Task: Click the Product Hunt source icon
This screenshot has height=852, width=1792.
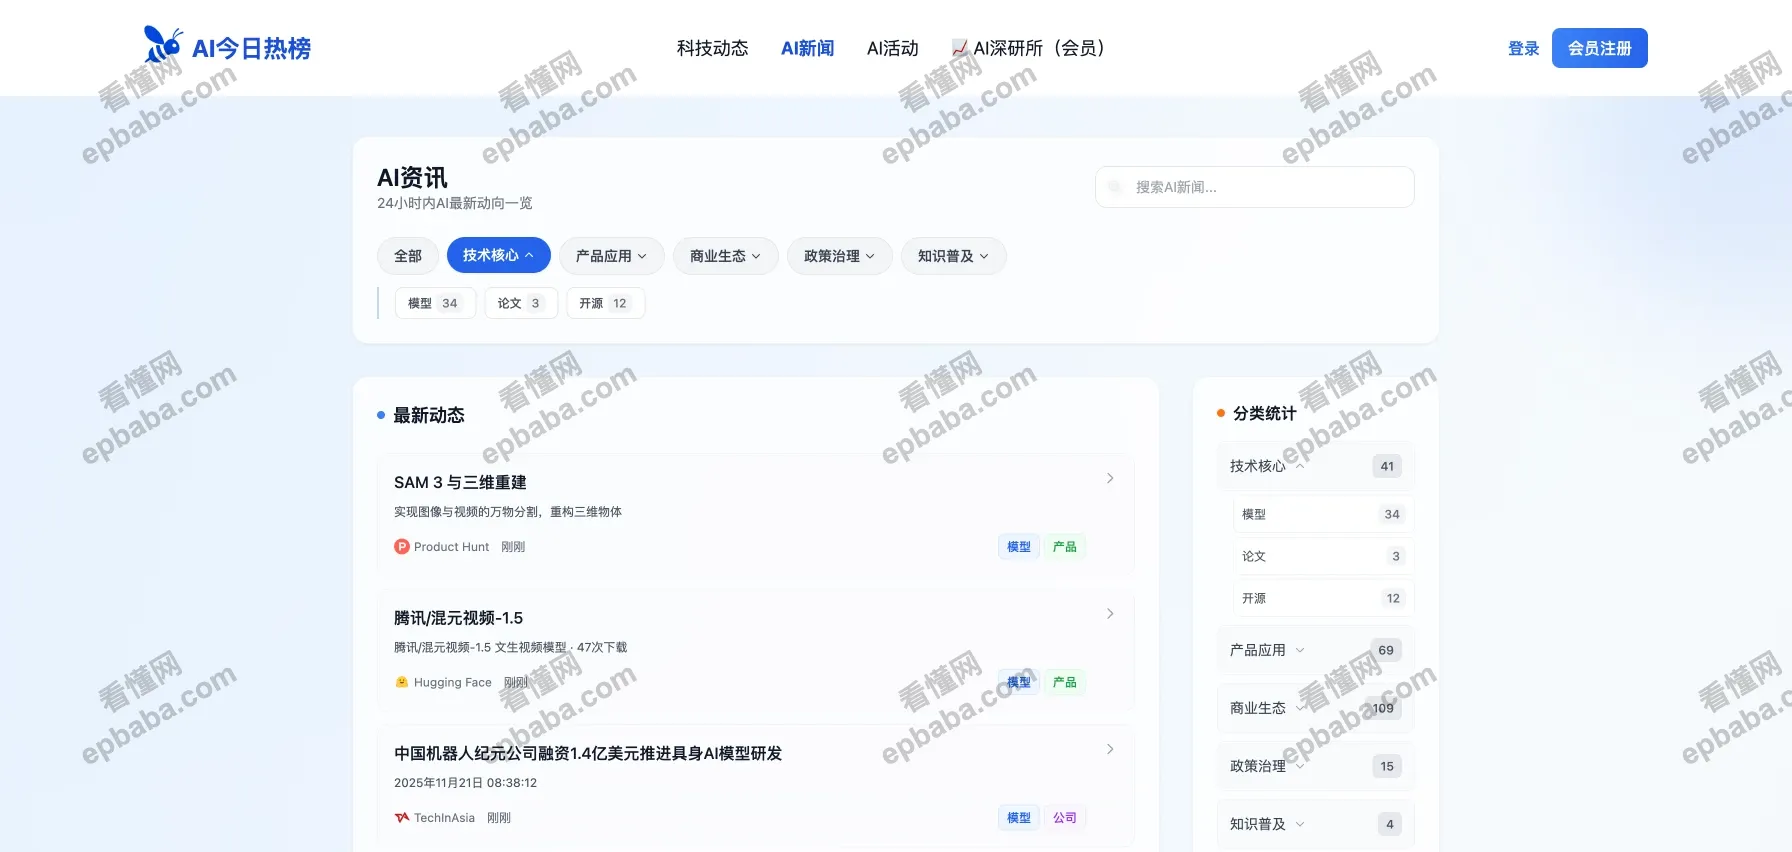Action: pos(402,547)
